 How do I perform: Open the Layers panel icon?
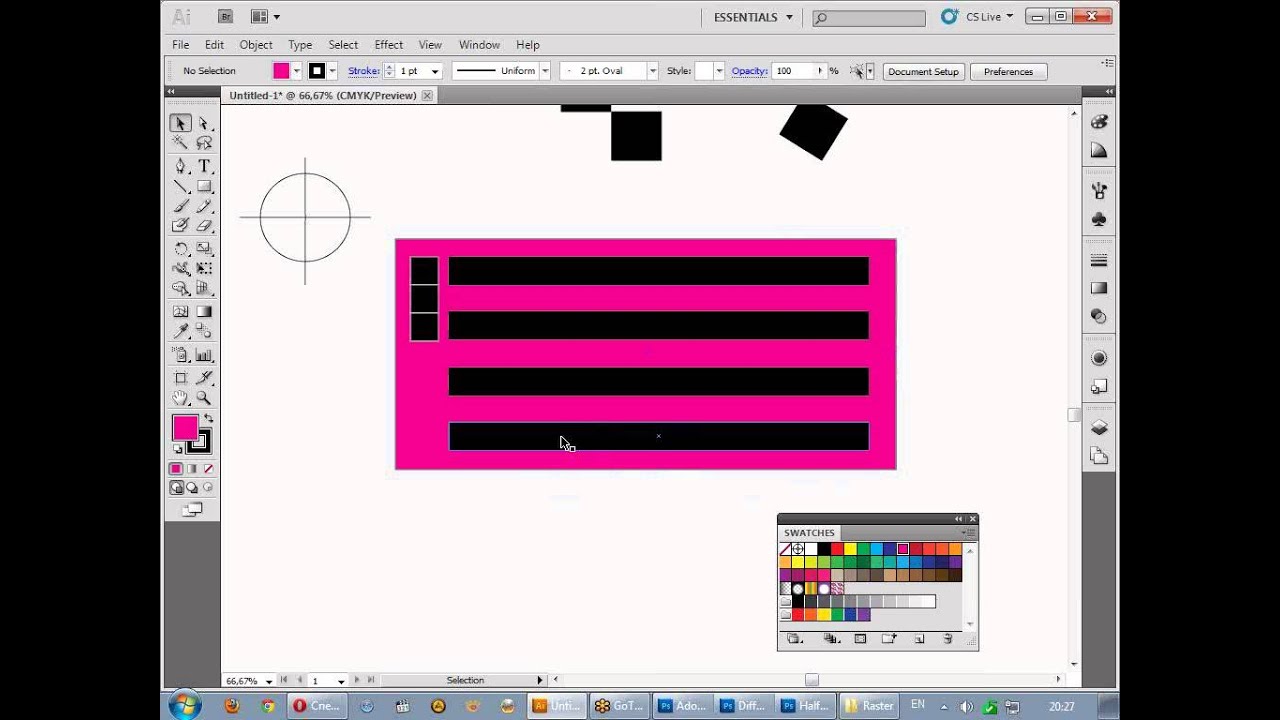1099,427
